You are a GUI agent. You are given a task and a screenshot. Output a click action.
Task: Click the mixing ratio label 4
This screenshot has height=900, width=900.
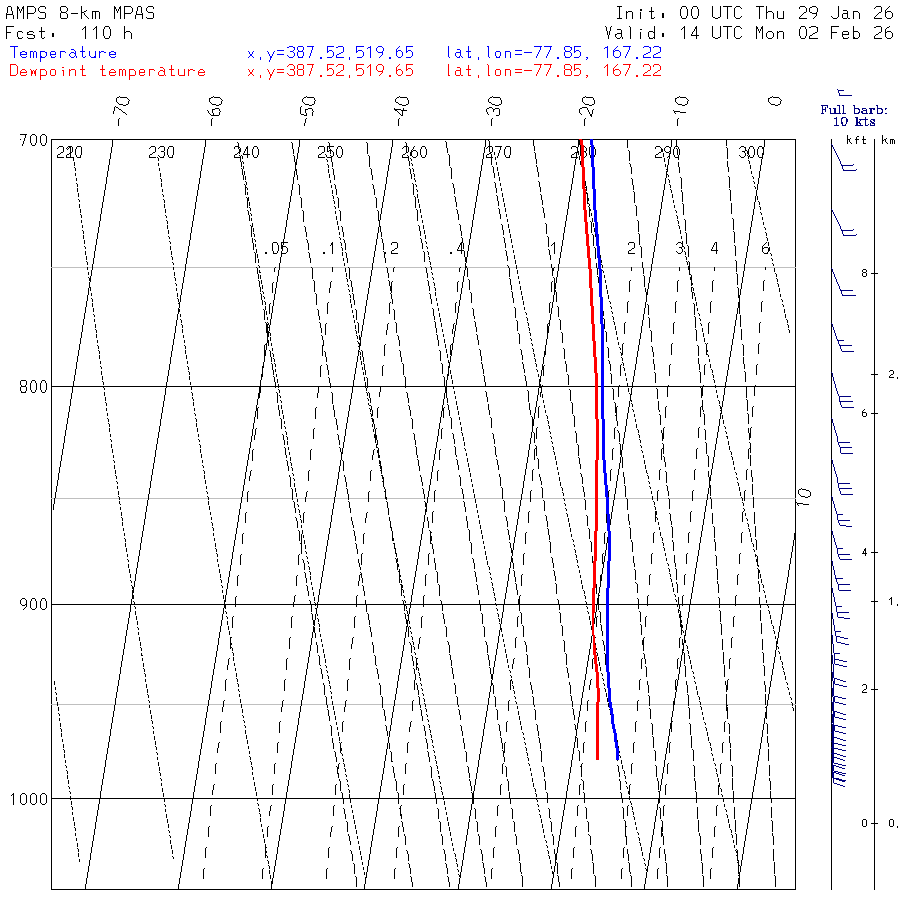point(714,248)
